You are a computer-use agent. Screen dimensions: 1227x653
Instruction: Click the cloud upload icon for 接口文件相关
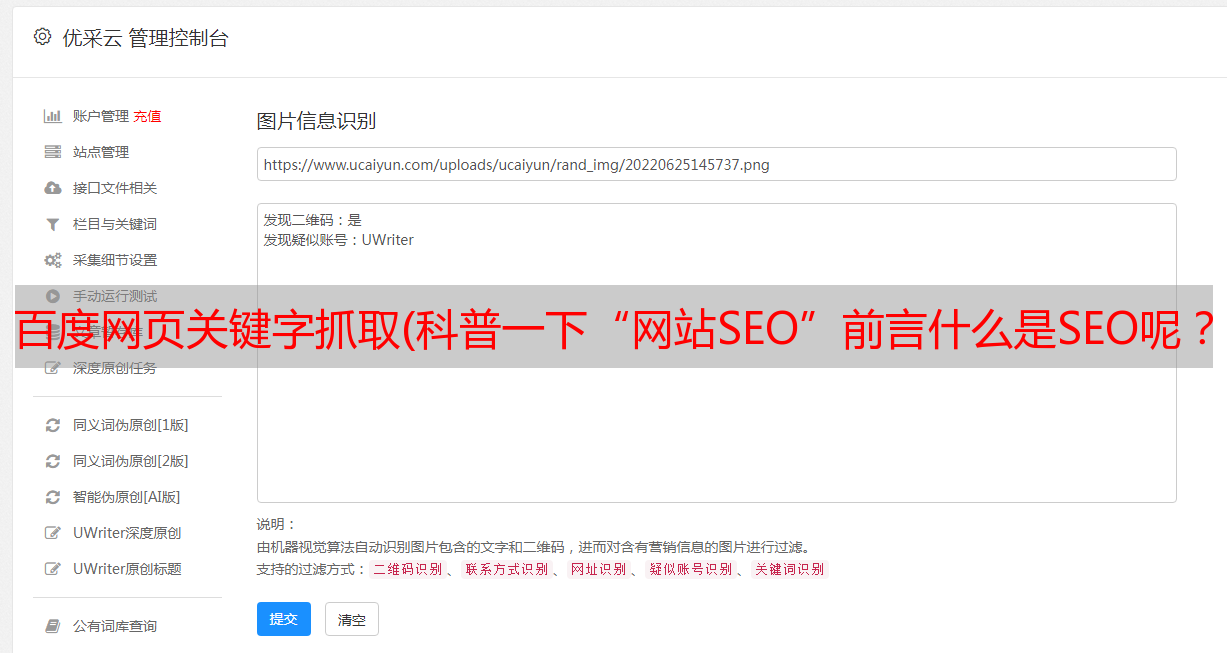pyautogui.click(x=53, y=188)
